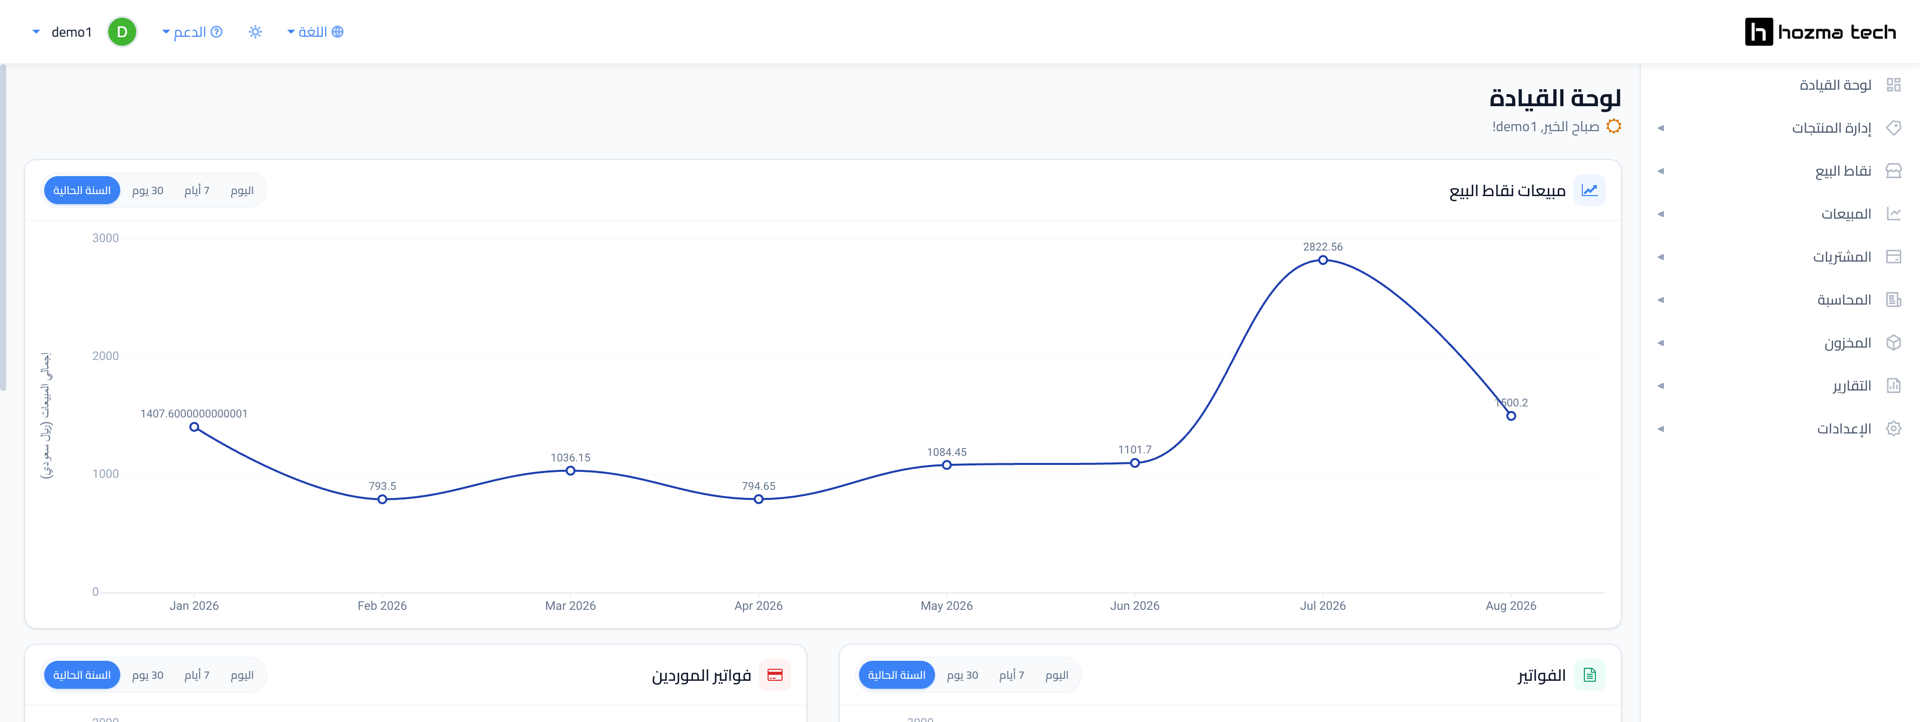Screen dimensions: 1920x722
Task: Click the نقاط البيع store icon
Action: pos(1893,171)
